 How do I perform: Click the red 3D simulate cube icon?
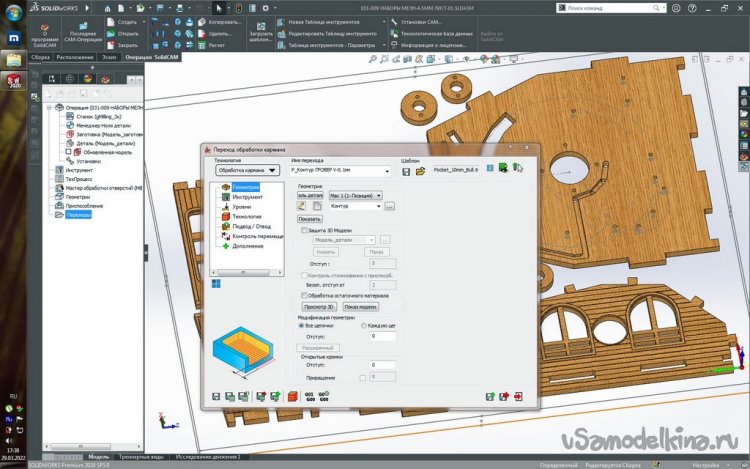tap(292, 397)
